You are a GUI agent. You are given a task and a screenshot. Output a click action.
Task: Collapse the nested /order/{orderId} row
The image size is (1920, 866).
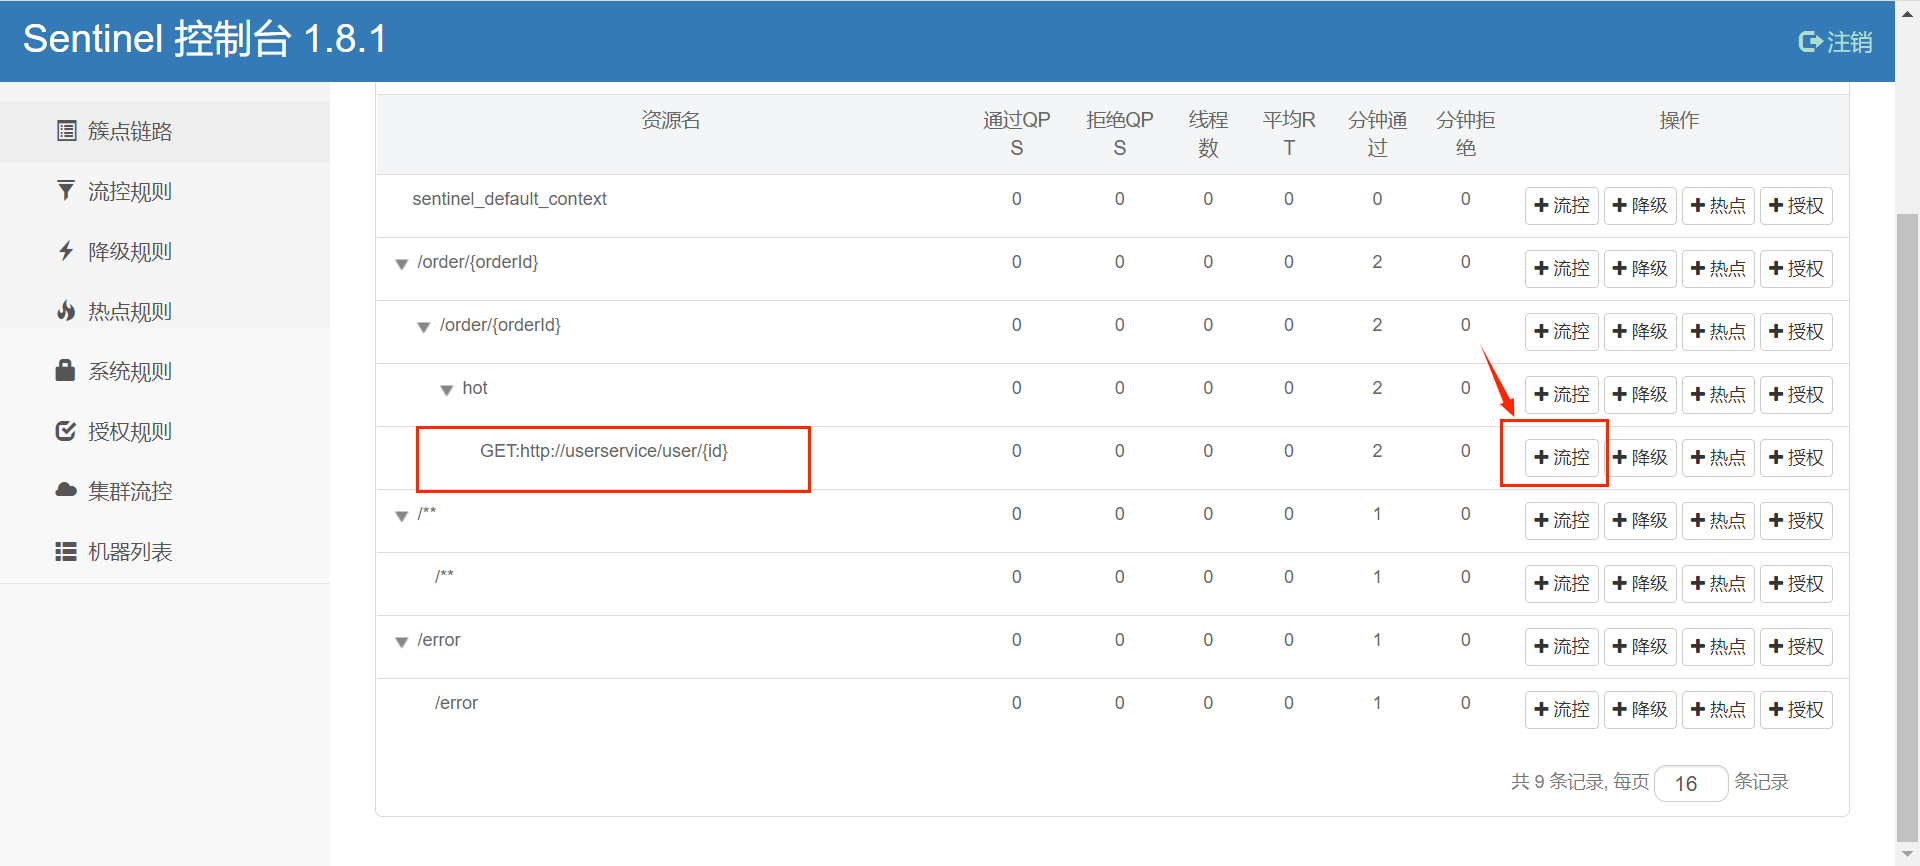pos(424,327)
